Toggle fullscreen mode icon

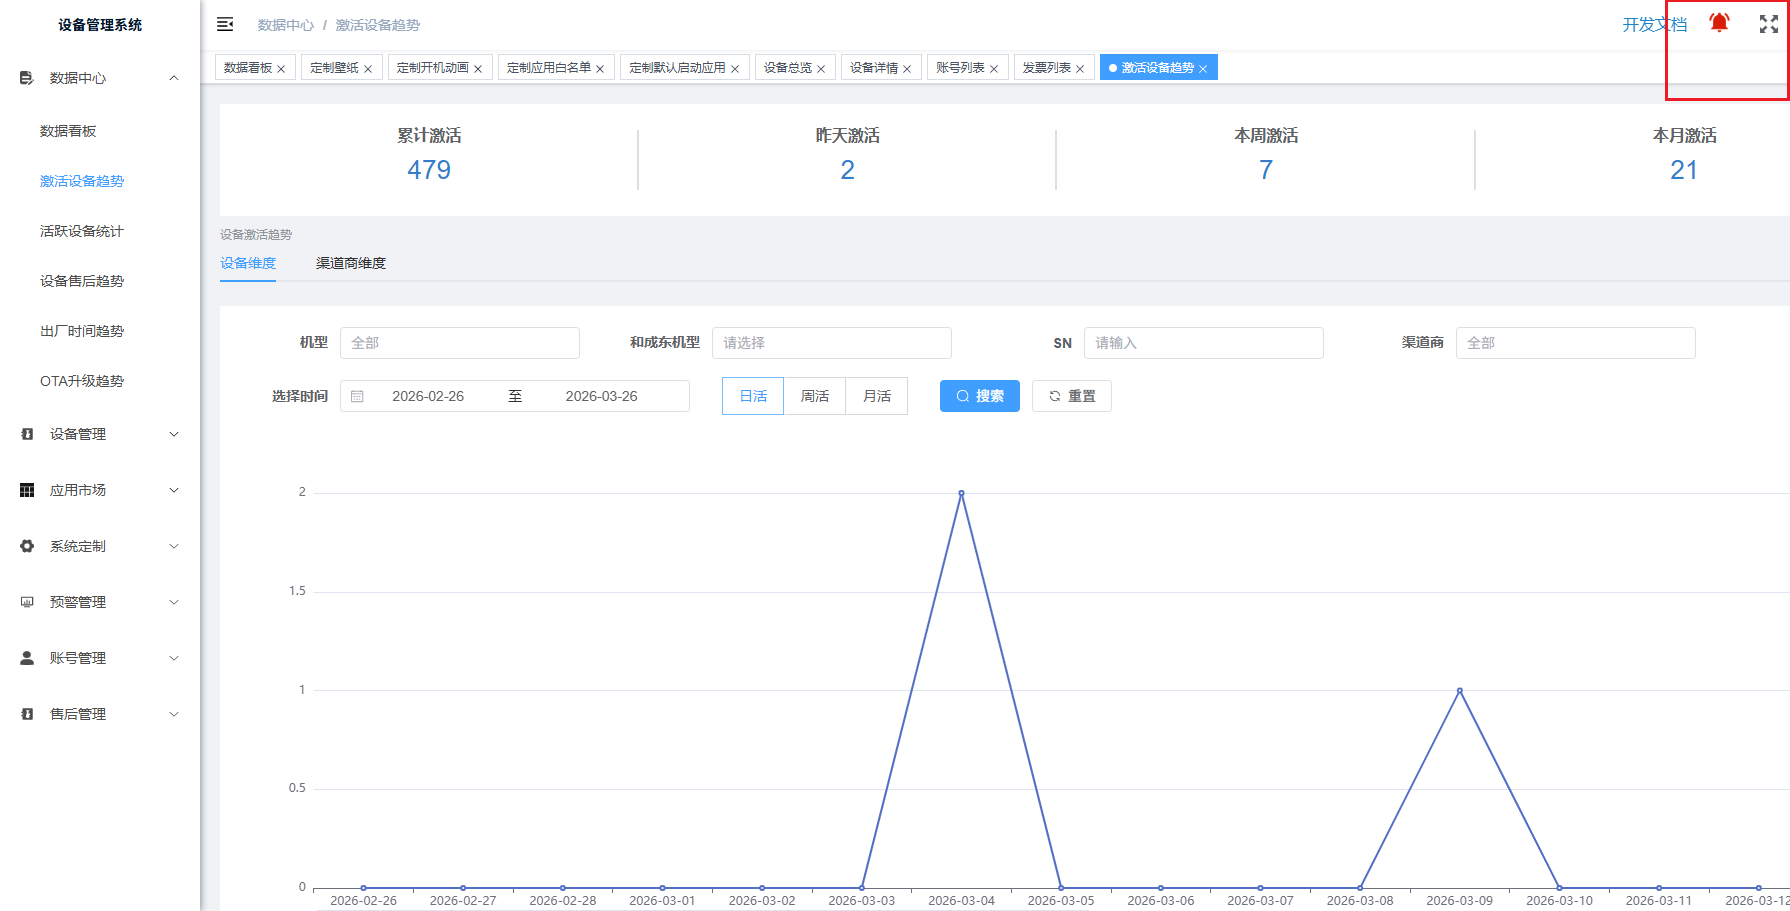coord(1769,24)
